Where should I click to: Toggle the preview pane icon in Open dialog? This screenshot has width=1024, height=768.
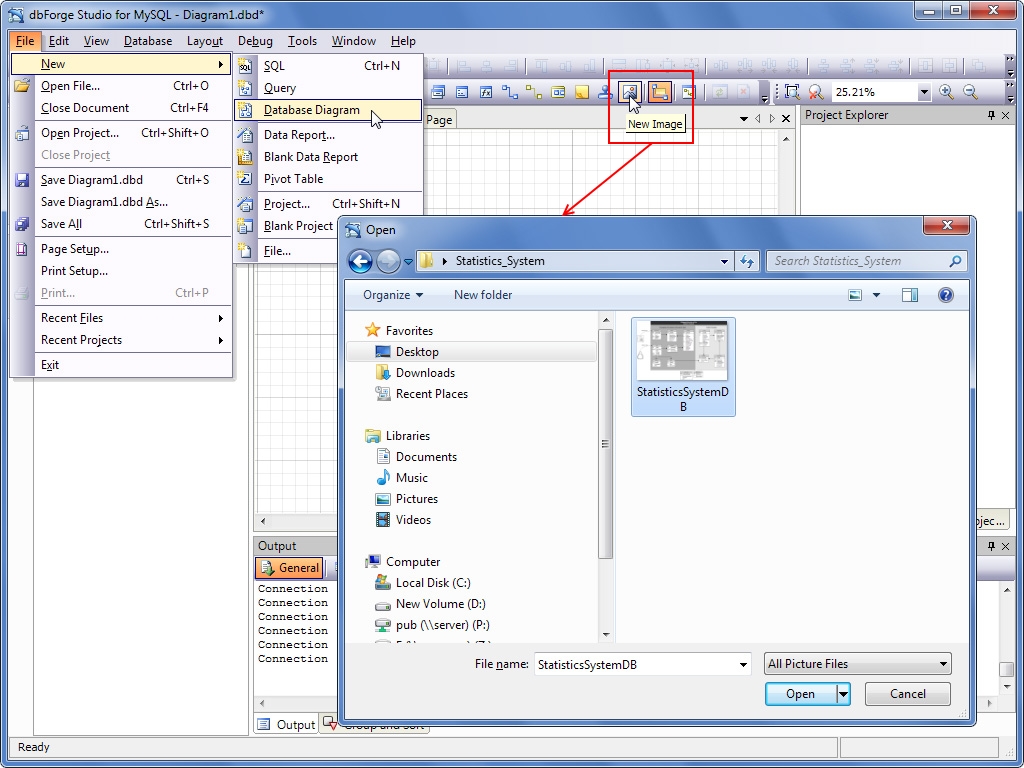point(909,295)
